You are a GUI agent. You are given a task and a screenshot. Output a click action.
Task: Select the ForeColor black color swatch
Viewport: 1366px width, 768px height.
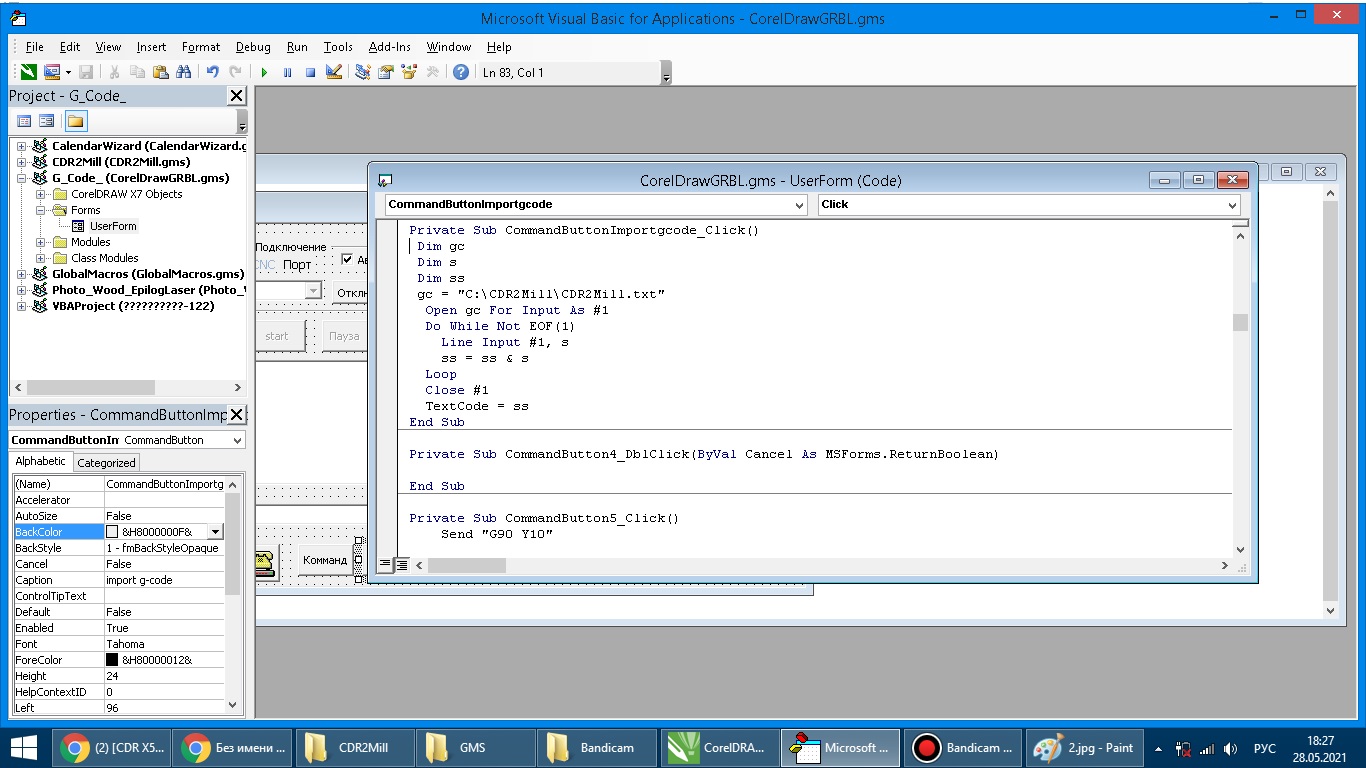[x=112, y=660]
